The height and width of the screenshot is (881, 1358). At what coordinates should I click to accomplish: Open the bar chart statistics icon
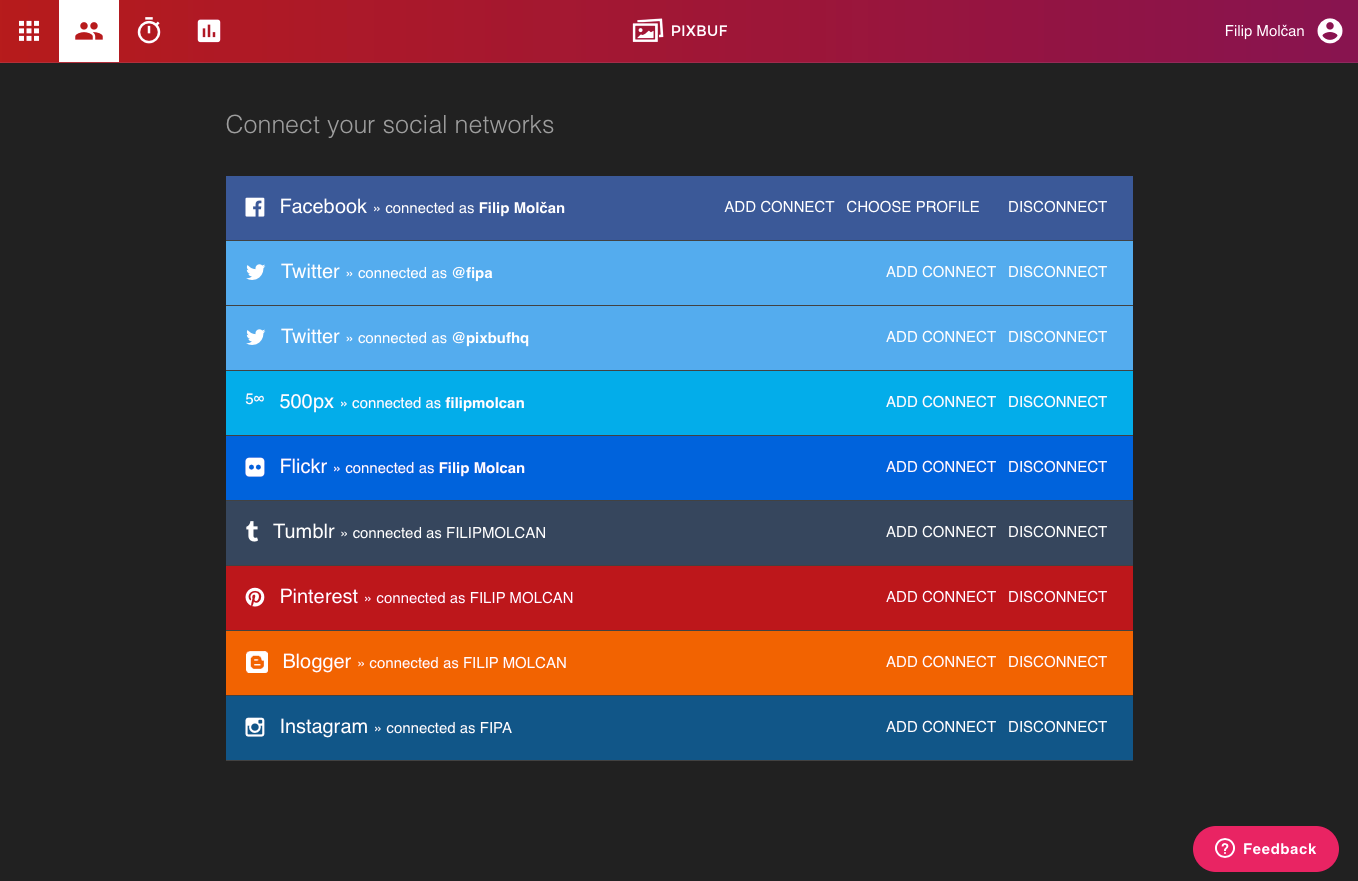209,31
